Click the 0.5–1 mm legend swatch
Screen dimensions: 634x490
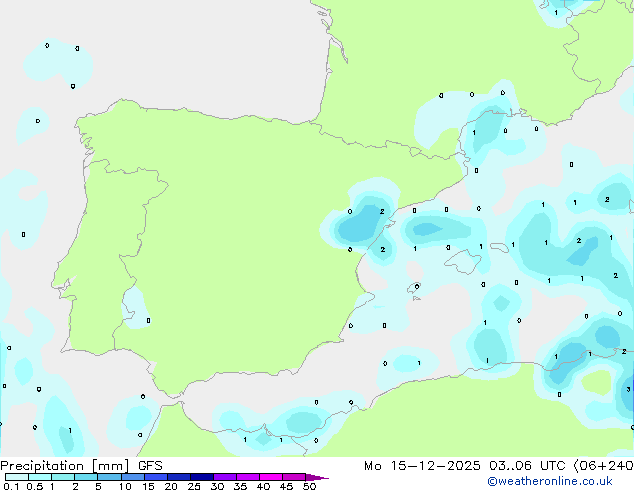click(x=40, y=477)
